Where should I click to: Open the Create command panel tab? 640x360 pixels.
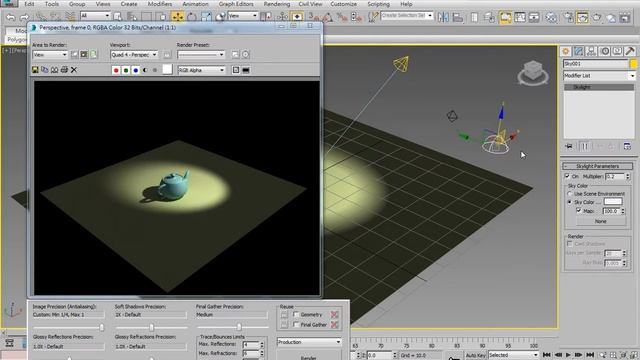(566, 51)
